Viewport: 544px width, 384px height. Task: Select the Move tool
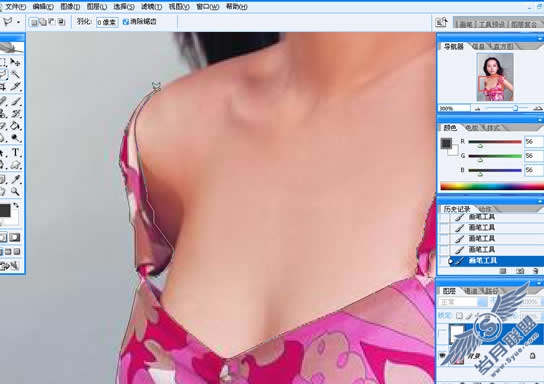pos(15,62)
